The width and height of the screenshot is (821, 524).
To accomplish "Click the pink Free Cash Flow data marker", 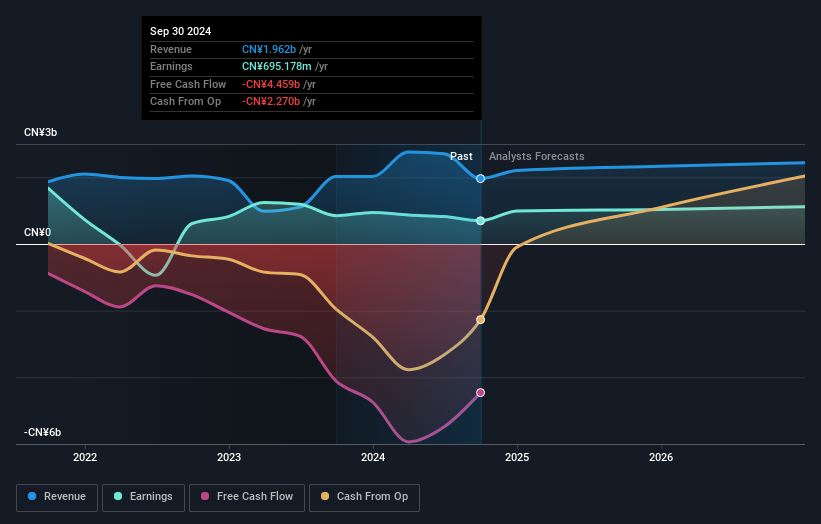I will coord(480,393).
